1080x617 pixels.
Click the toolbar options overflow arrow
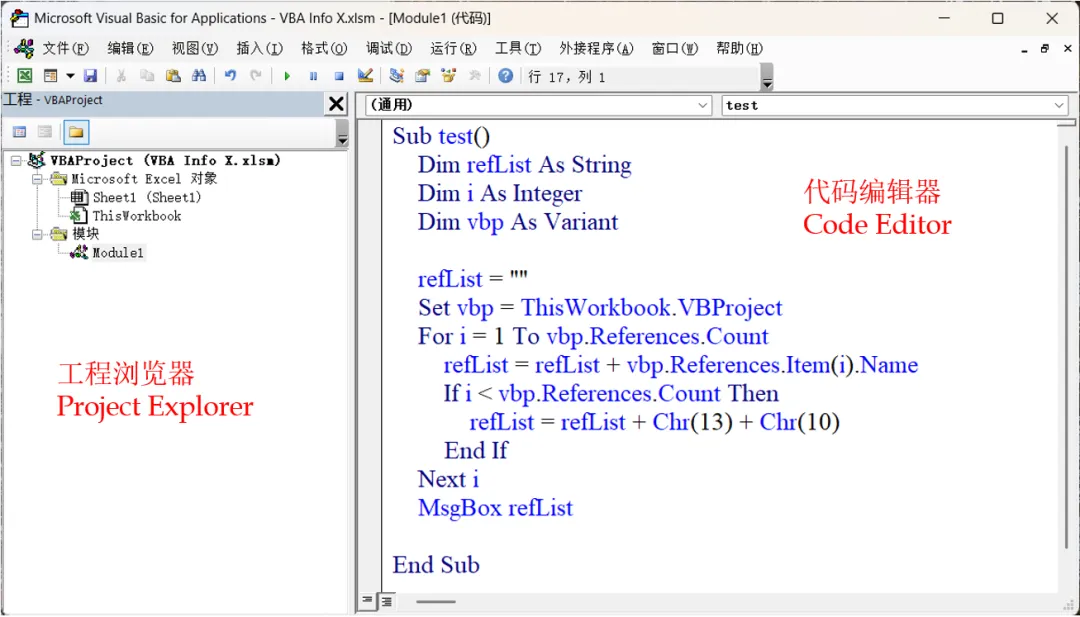click(x=767, y=77)
